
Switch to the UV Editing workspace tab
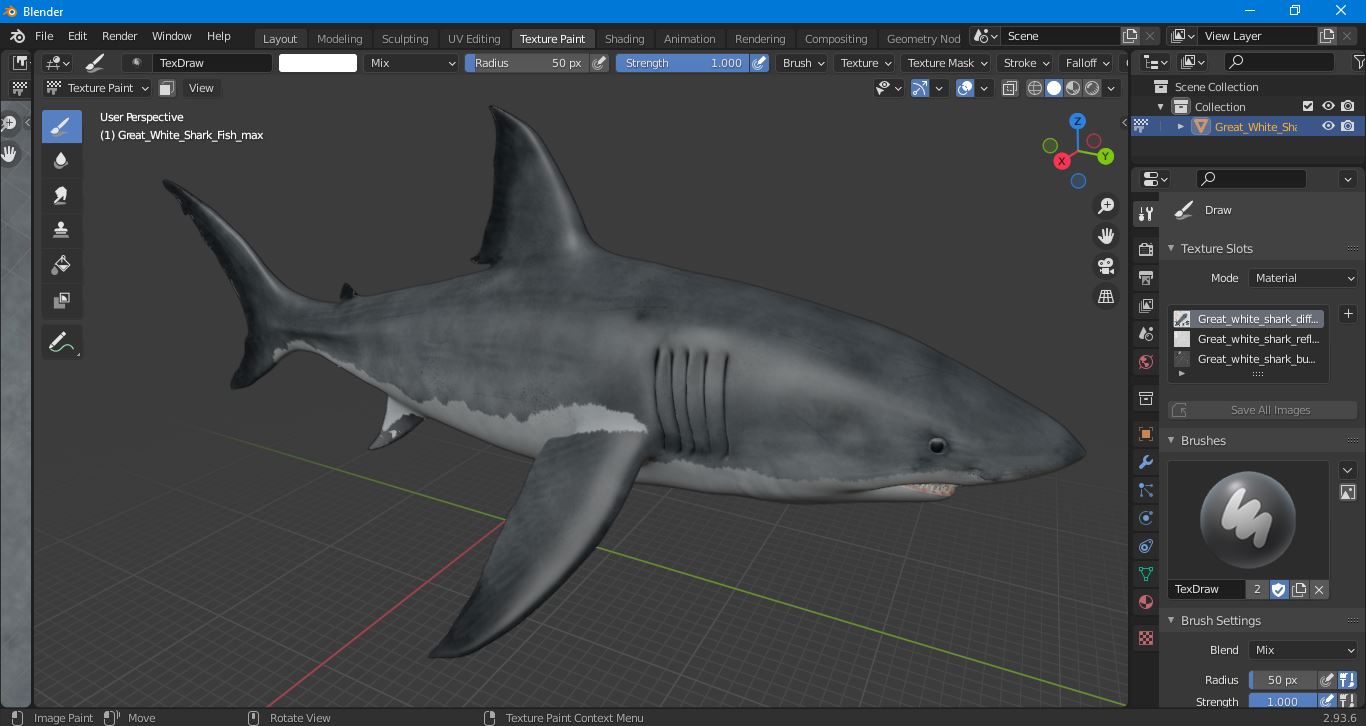click(x=474, y=38)
